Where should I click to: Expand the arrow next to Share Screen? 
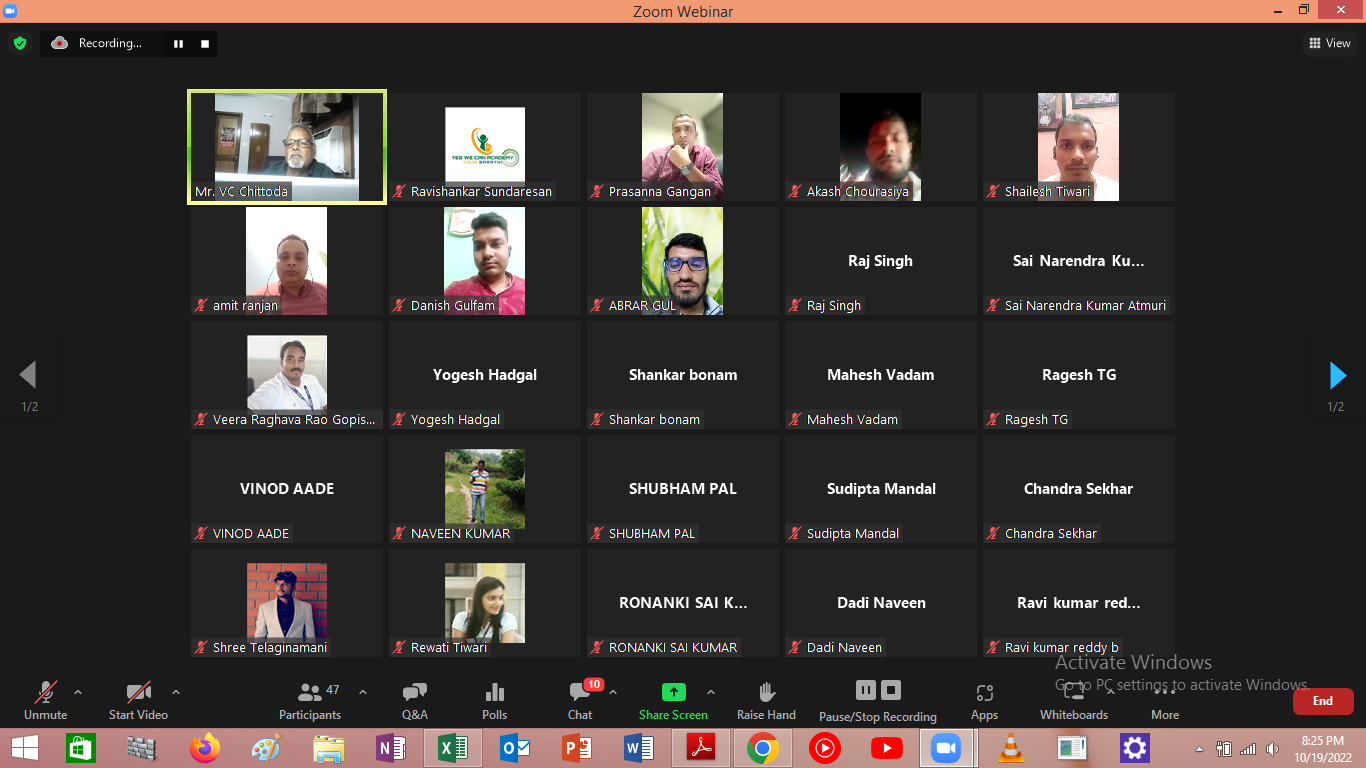point(711,692)
